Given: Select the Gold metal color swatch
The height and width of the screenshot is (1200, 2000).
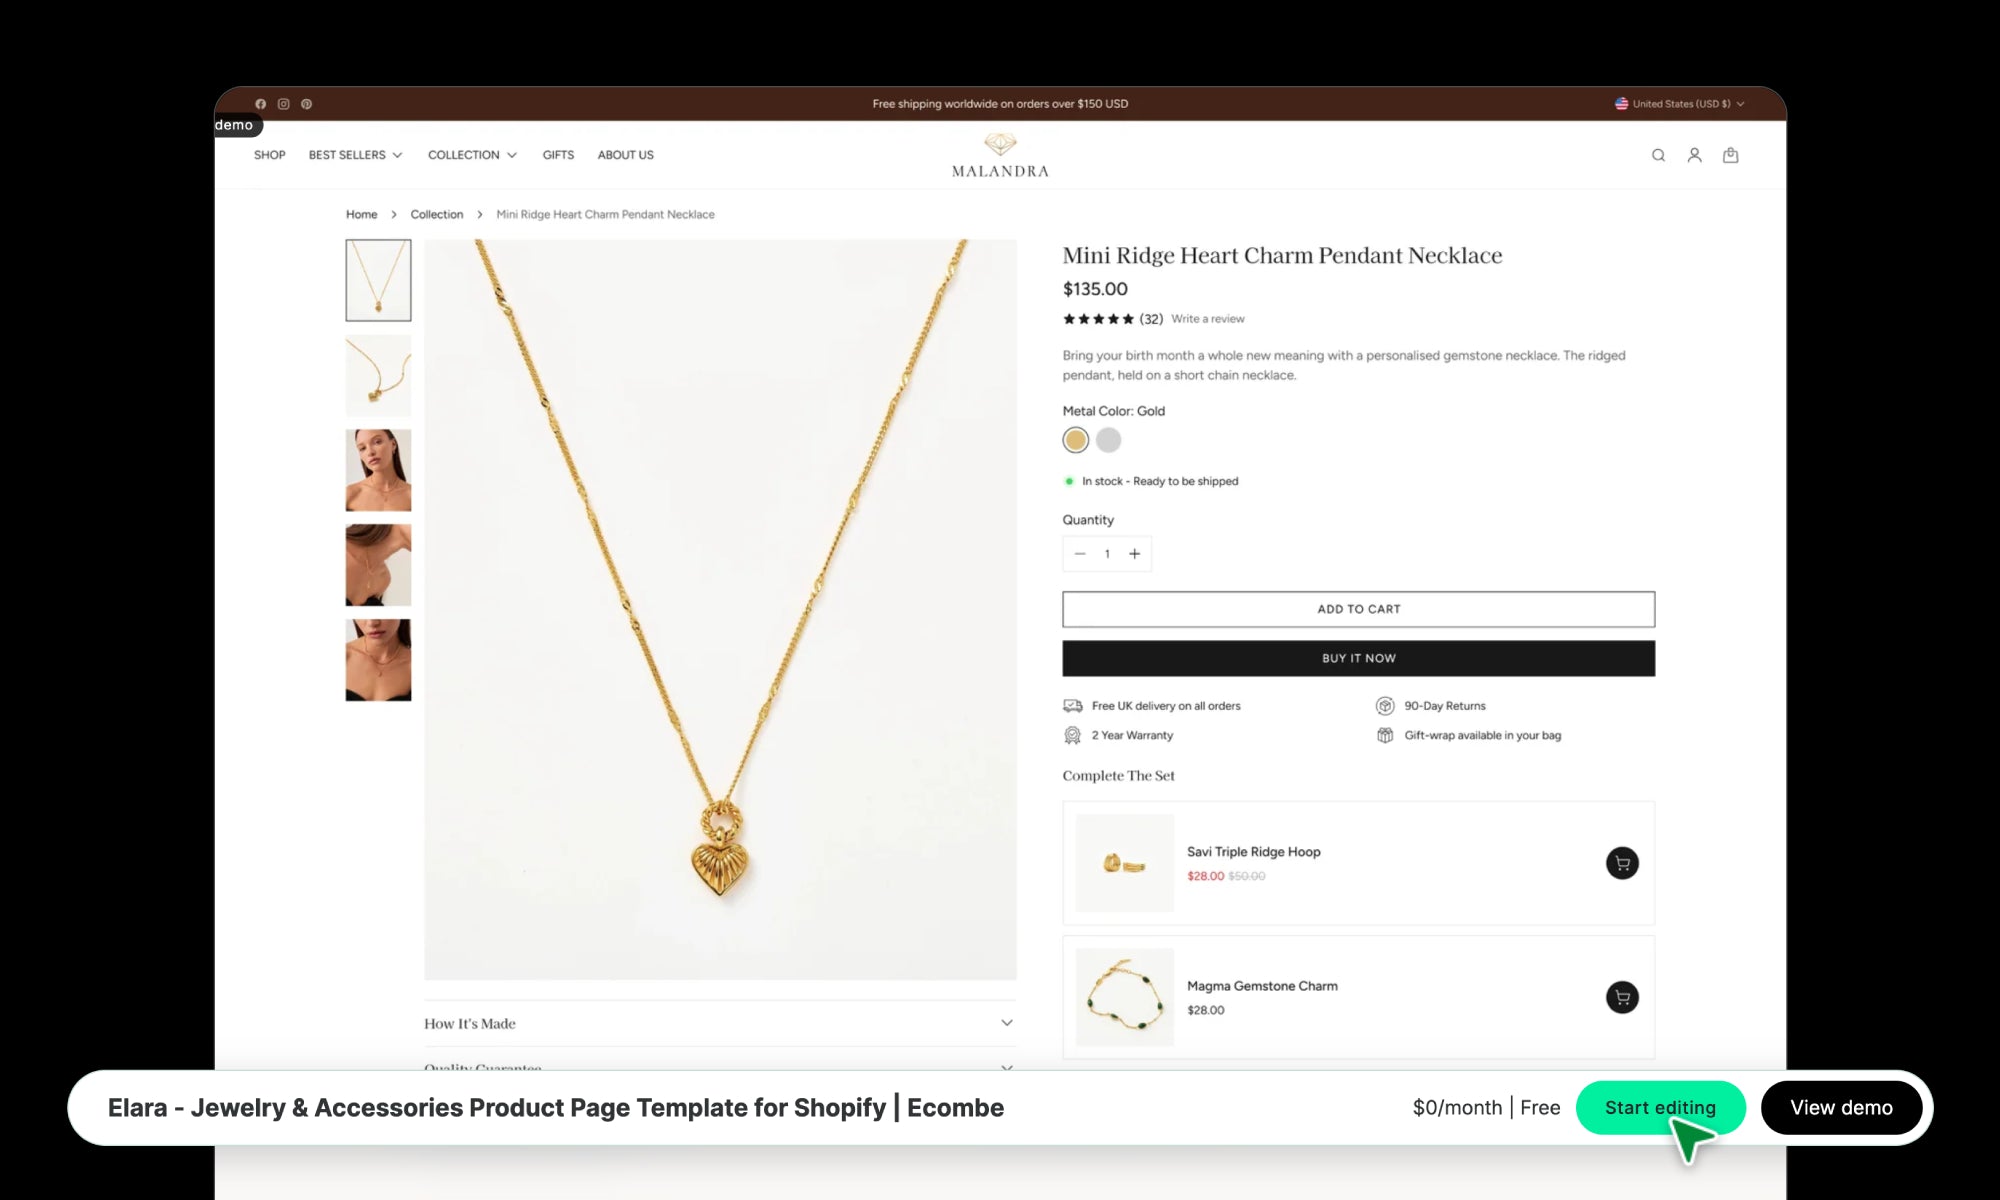Looking at the screenshot, I should point(1075,440).
